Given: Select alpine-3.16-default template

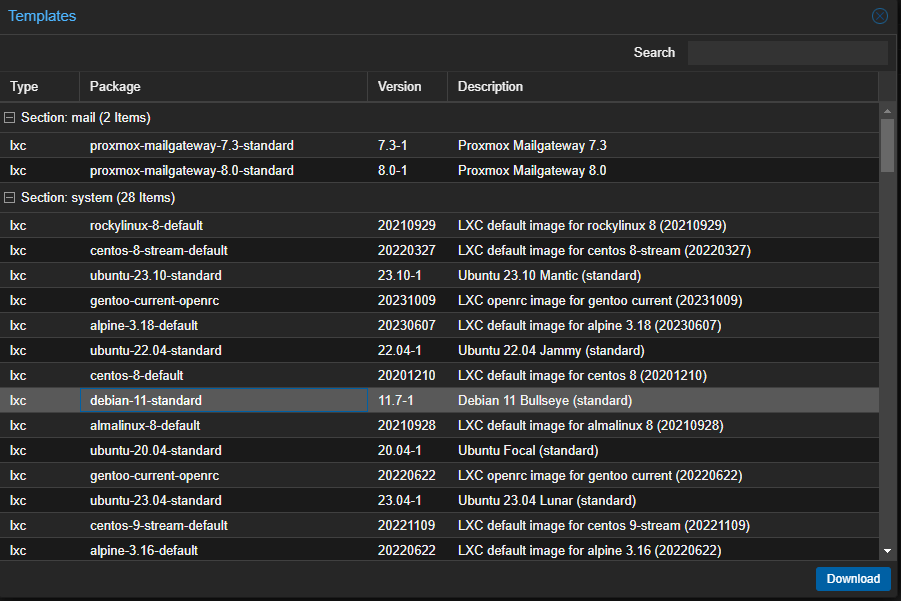Looking at the screenshot, I should click(439, 550).
